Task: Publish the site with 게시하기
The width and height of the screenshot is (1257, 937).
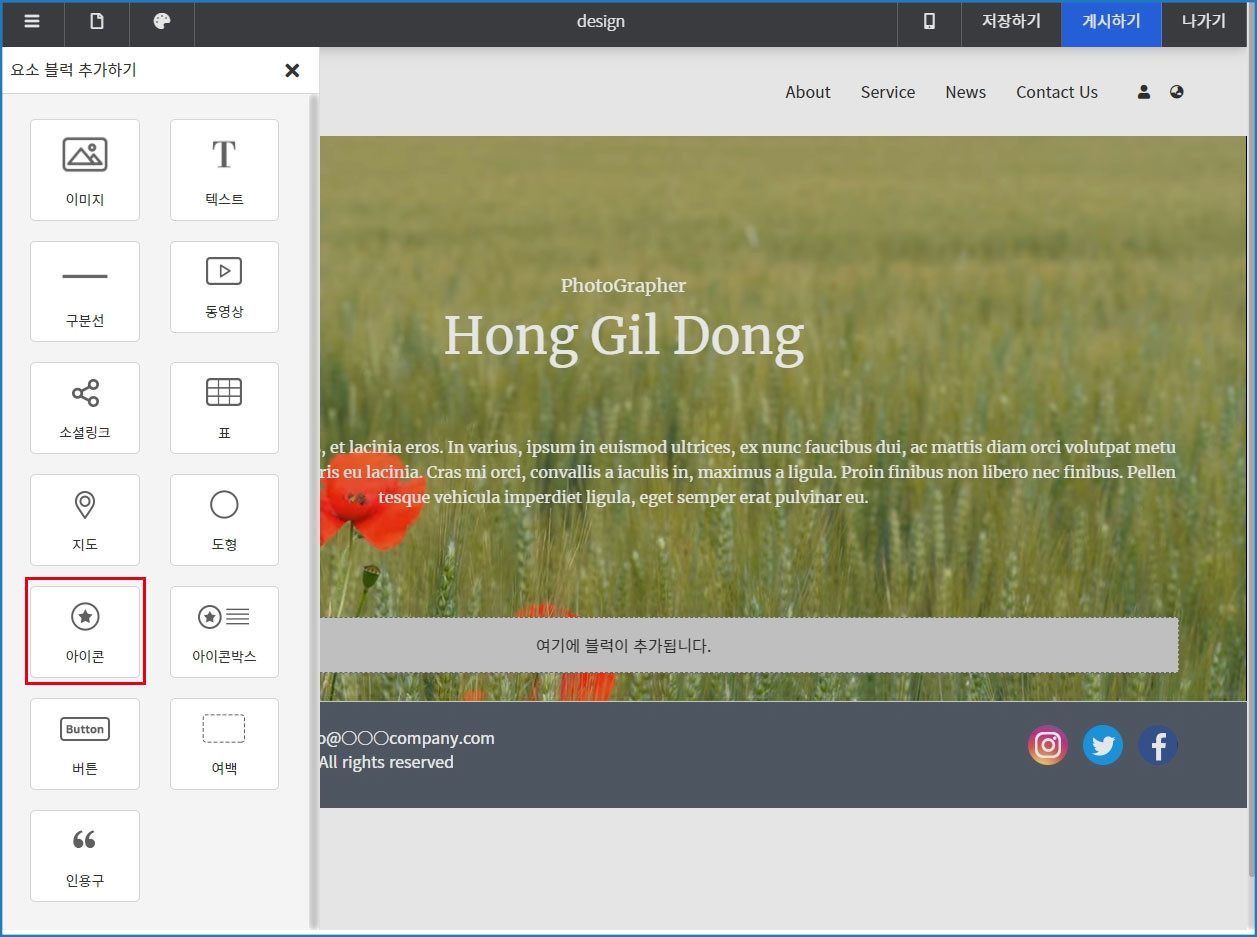Action: 1111,22
